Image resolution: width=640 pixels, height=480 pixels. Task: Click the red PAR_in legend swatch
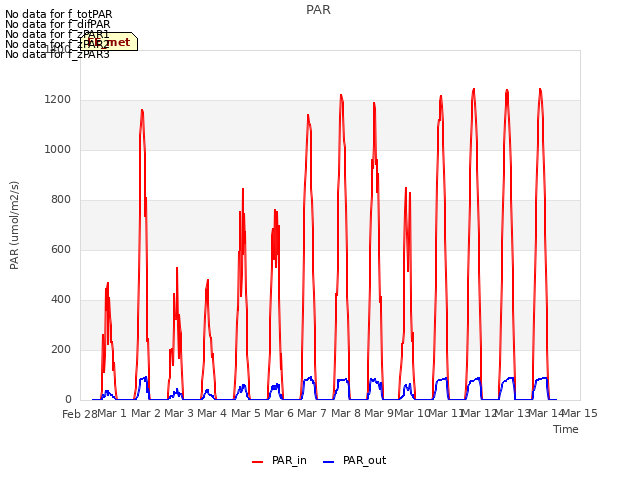(x=258, y=462)
